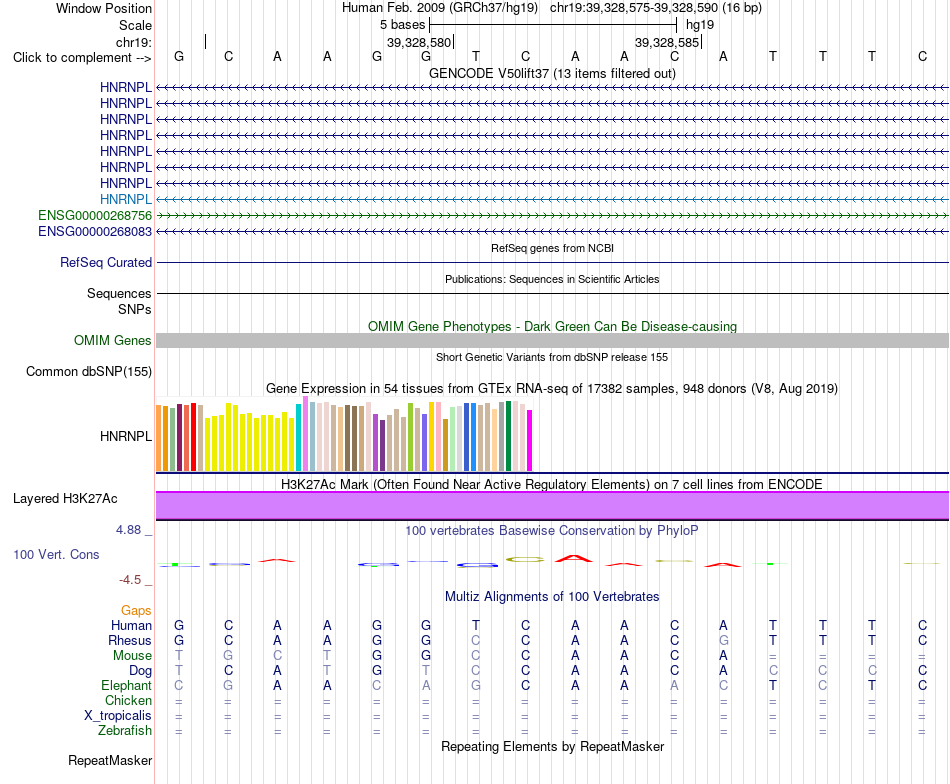The height and width of the screenshot is (784, 950).
Task: Open the GTEx 'Gene Expression in 54 tissues' title
Action: (x=552, y=388)
